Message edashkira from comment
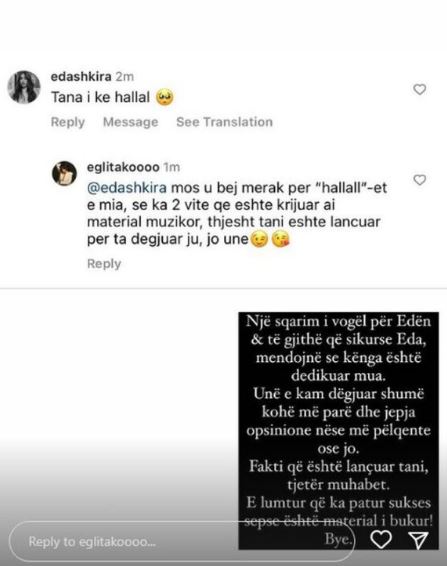 [x=130, y=122]
